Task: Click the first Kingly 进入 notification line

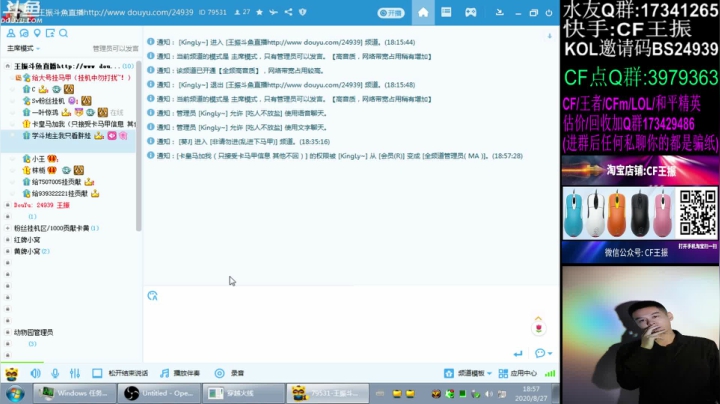Action: (x=281, y=42)
